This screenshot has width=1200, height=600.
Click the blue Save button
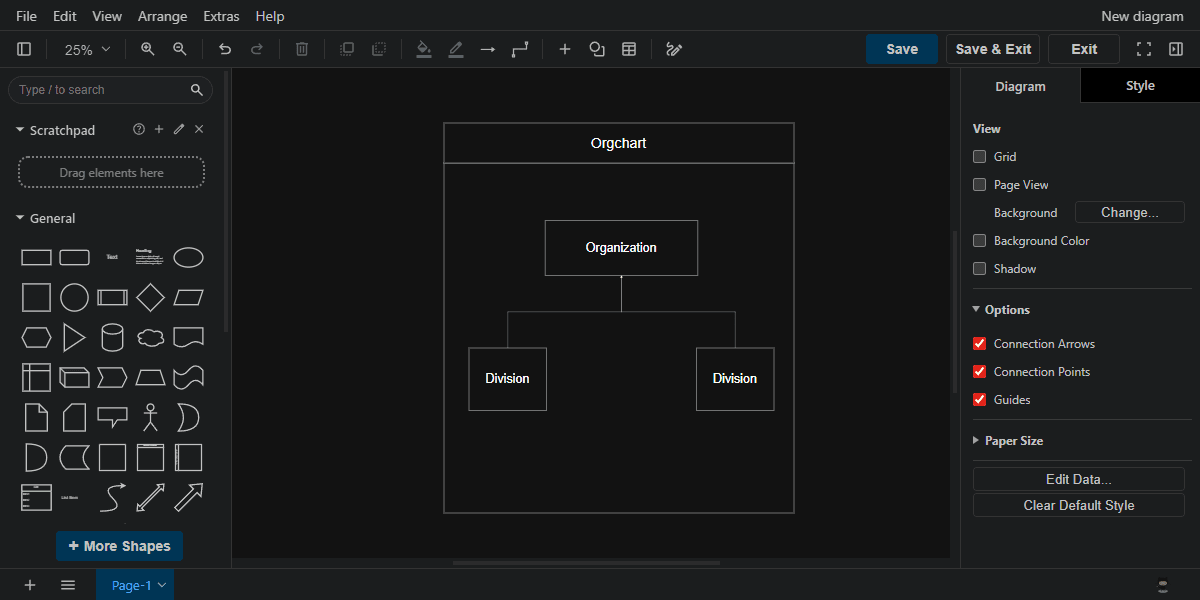point(902,49)
